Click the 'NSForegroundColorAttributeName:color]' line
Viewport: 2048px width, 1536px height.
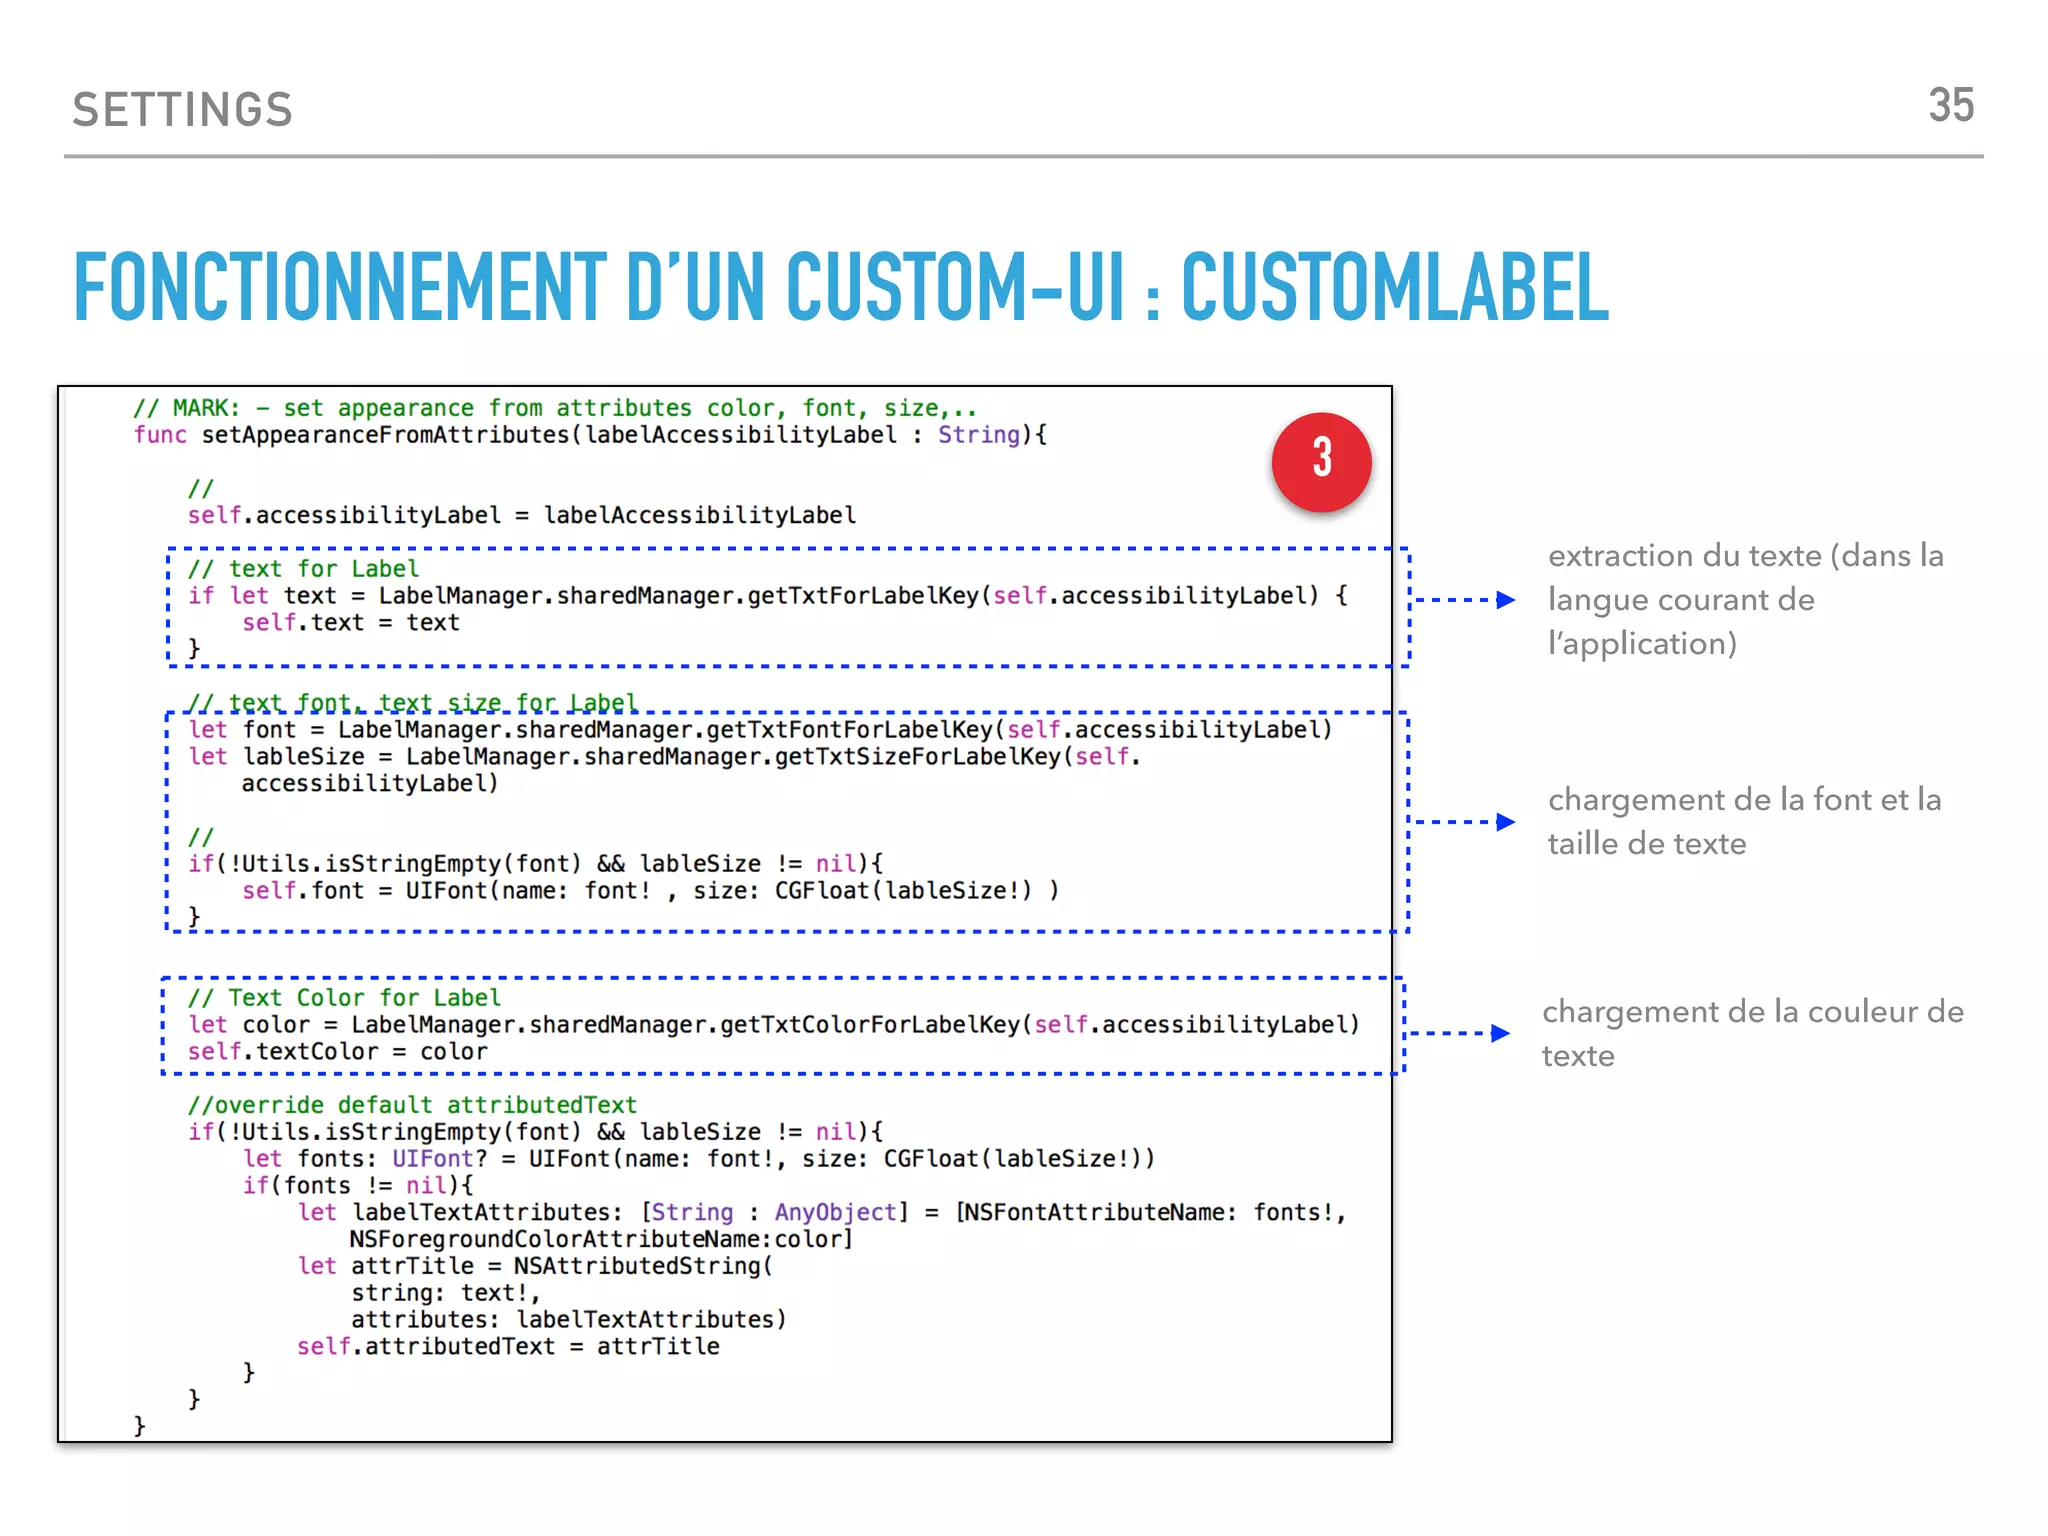601,1240
